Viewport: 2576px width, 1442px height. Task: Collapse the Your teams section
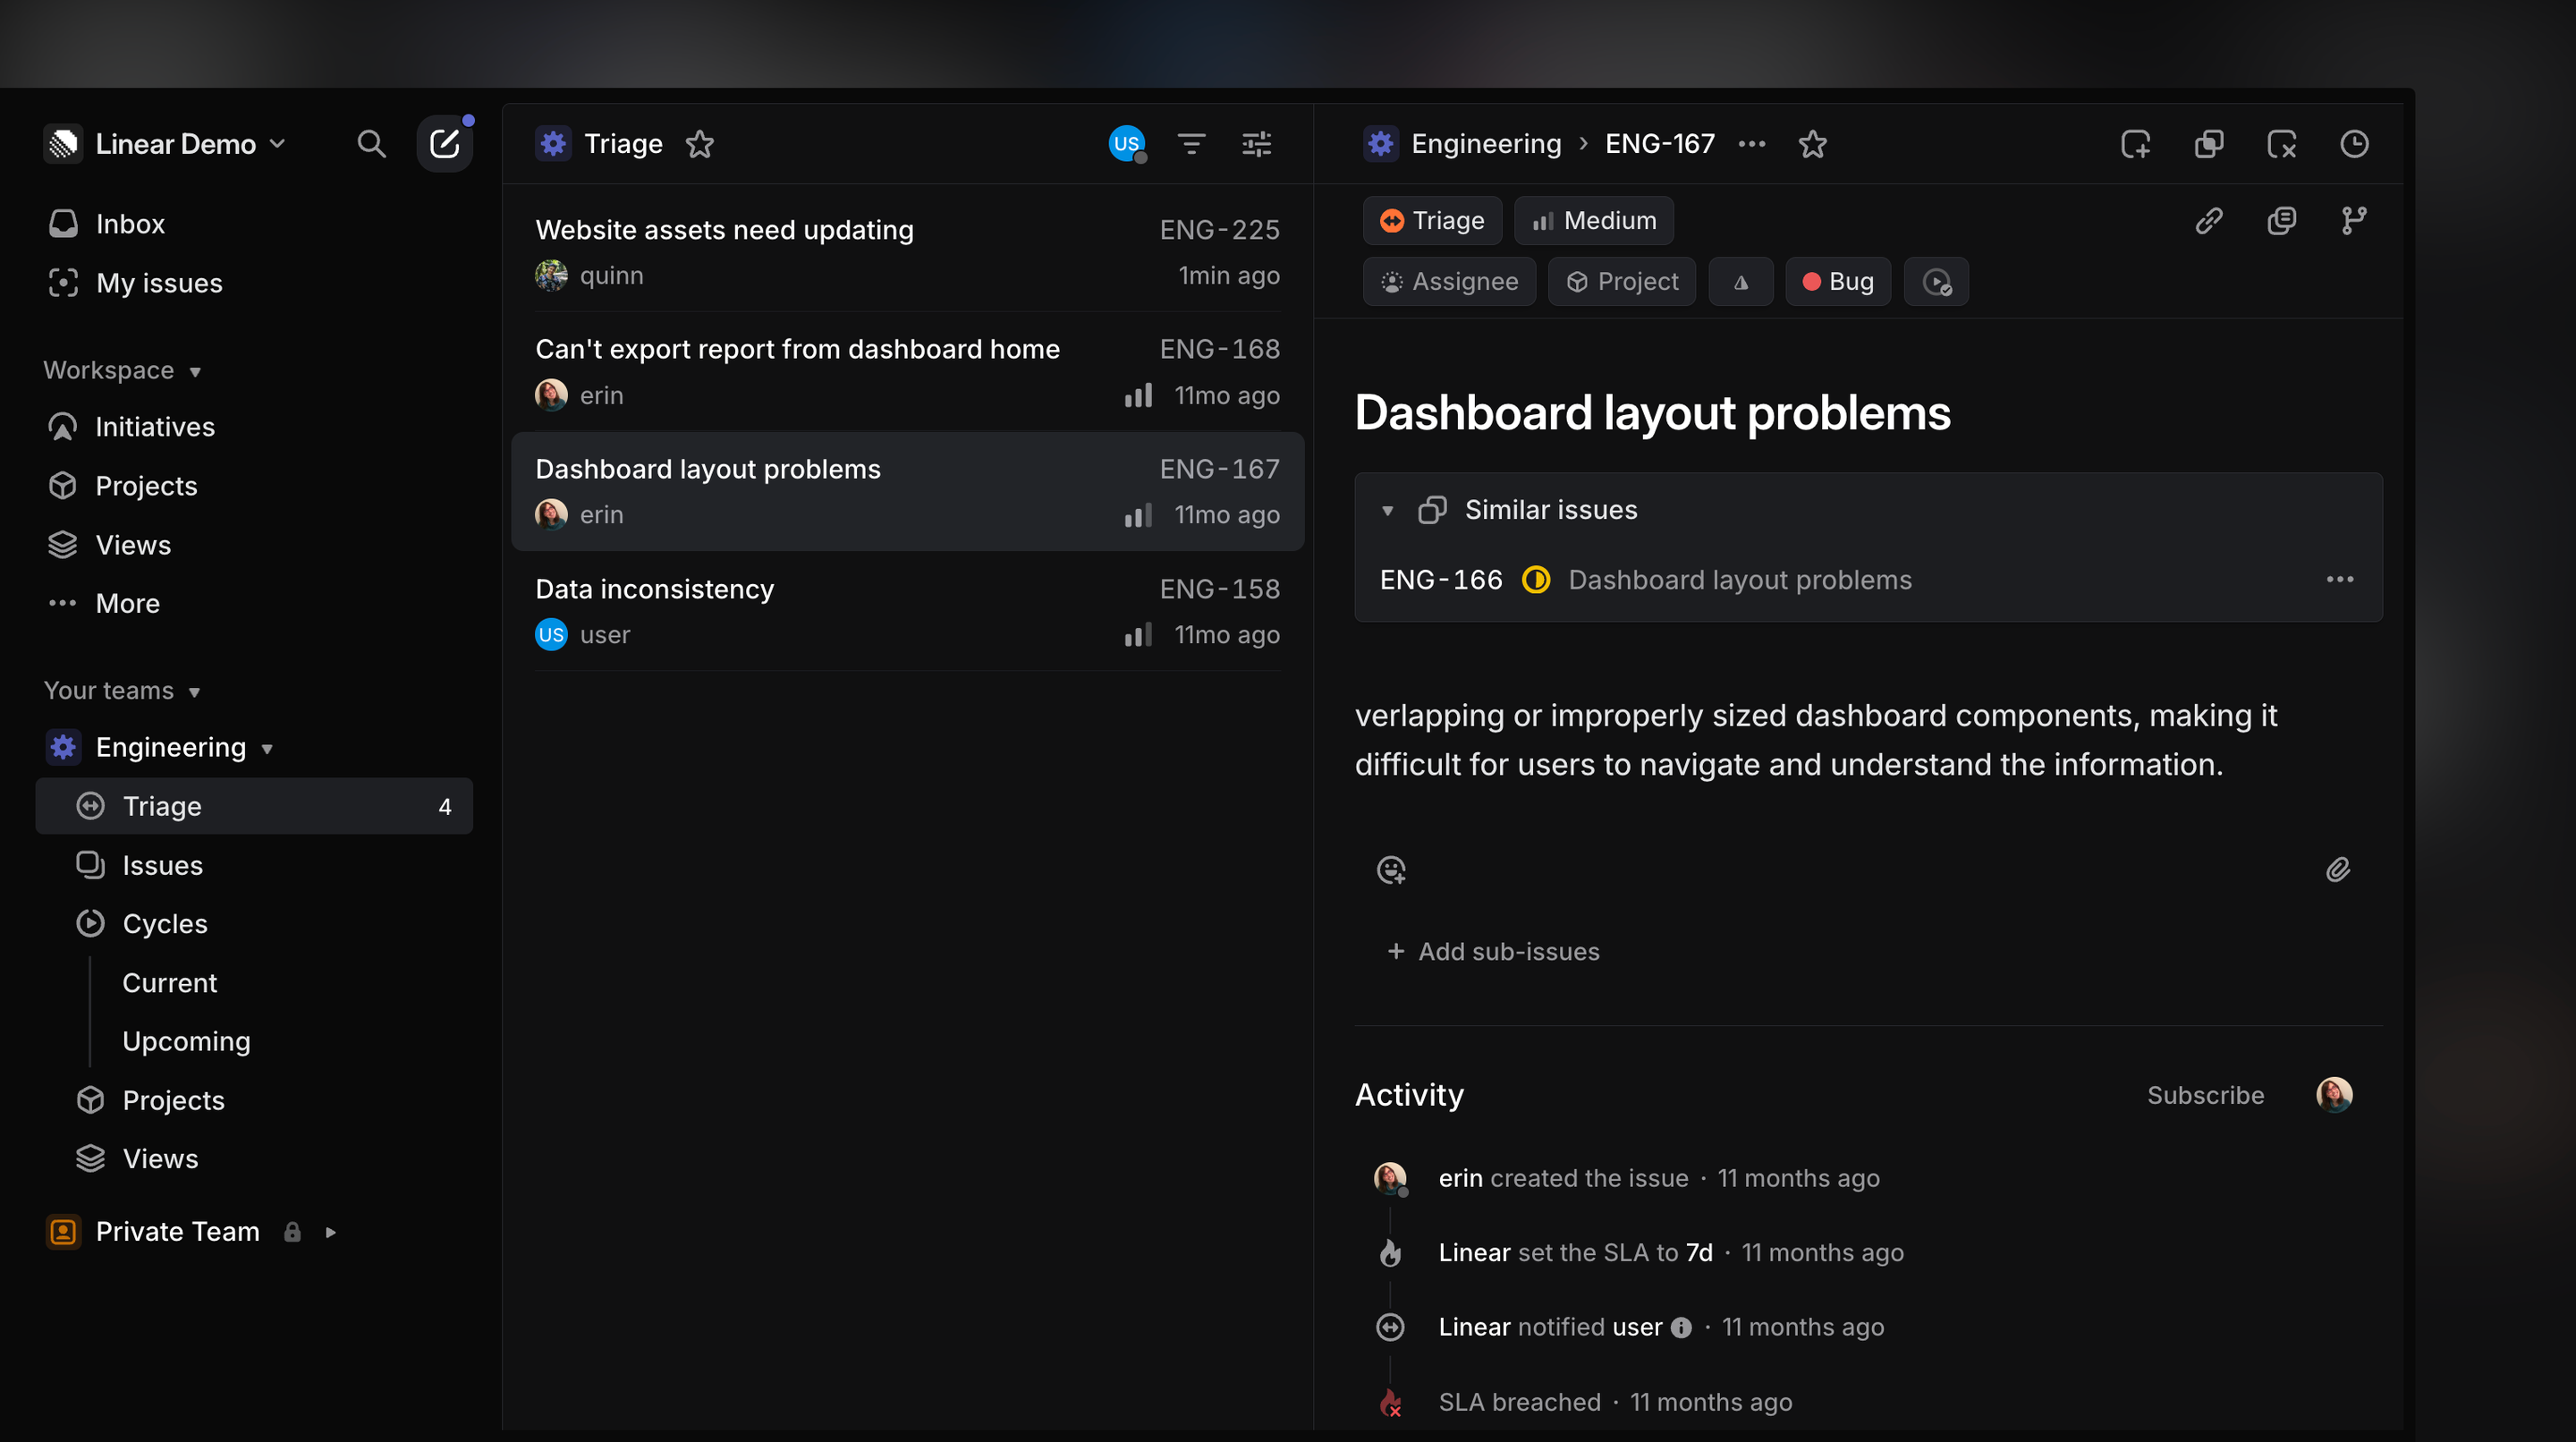coord(123,691)
